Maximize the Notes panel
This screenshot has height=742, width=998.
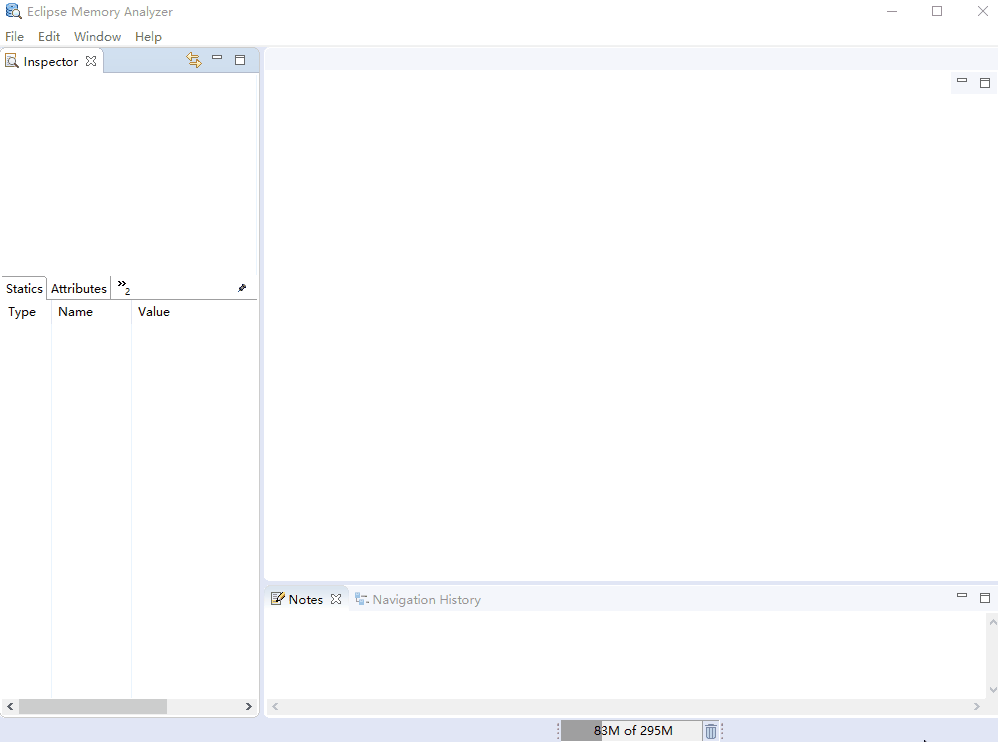tap(985, 598)
